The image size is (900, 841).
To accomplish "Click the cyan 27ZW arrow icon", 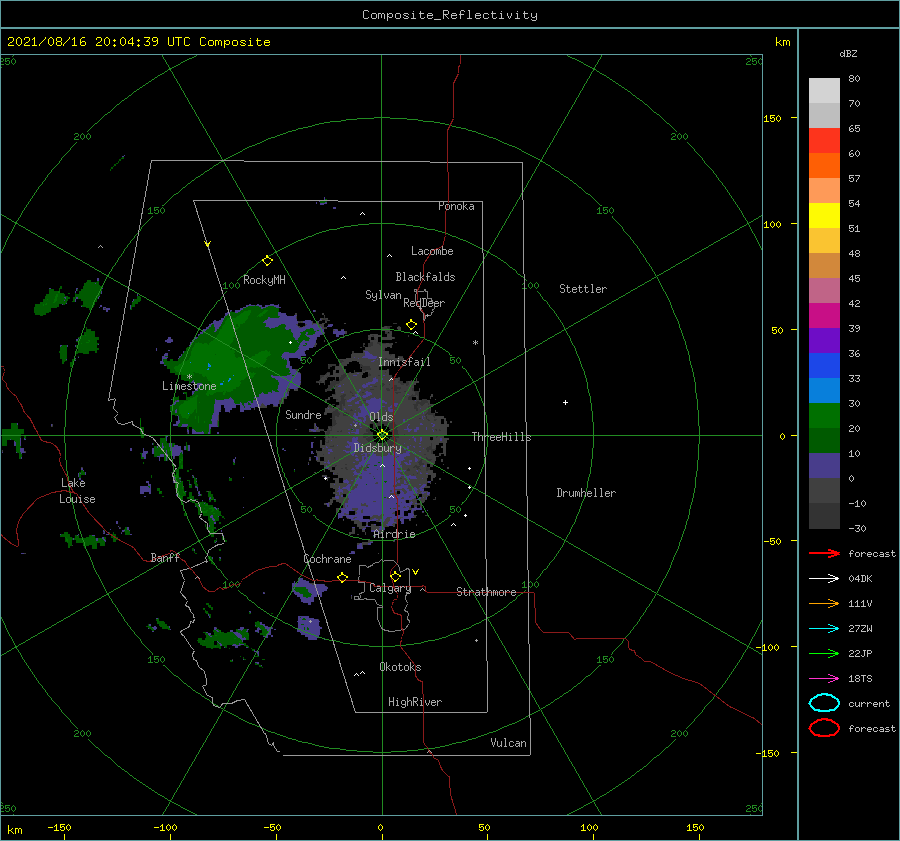I will click(824, 629).
